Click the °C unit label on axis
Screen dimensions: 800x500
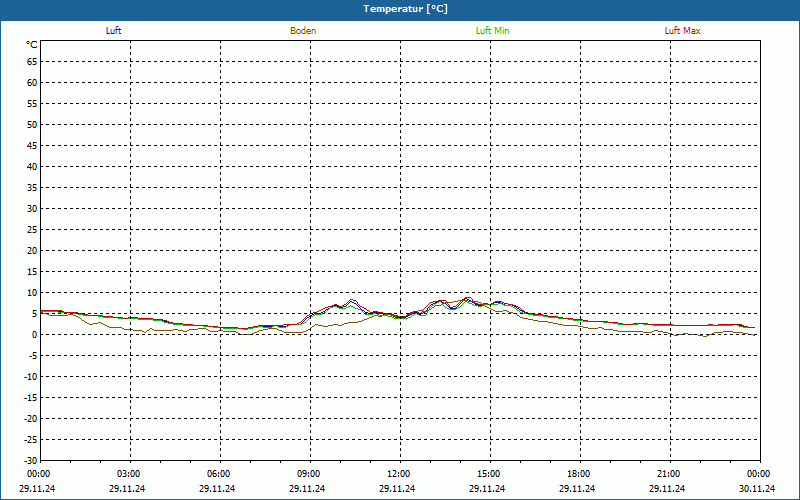[x=32, y=45]
